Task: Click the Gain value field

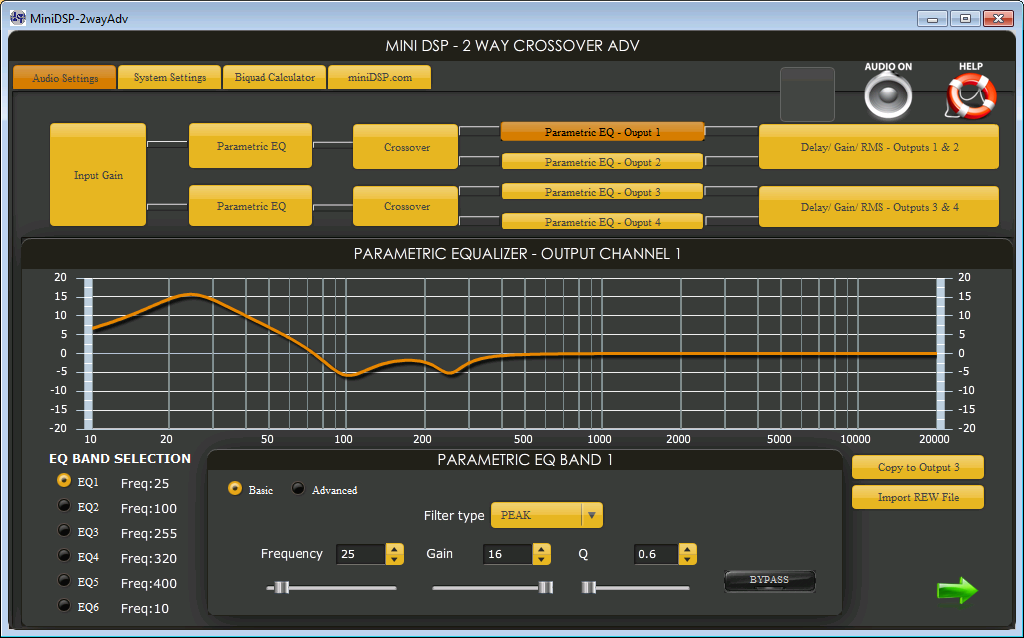Action: pyautogui.click(x=507, y=554)
